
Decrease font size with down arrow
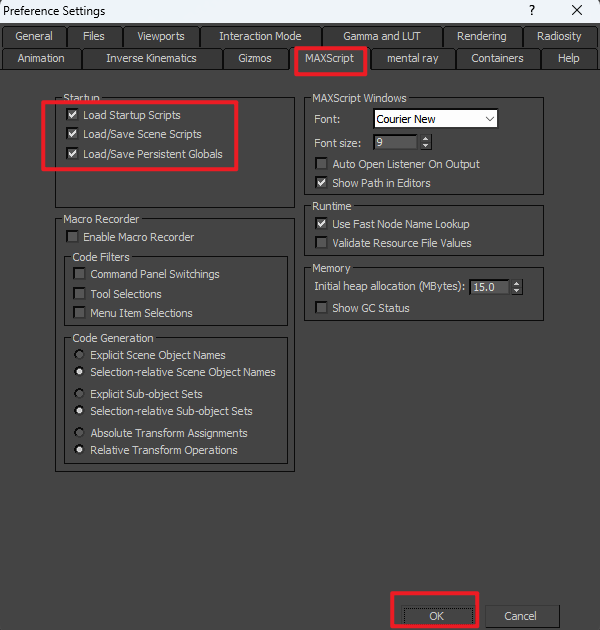pyautogui.click(x=426, y=146)
